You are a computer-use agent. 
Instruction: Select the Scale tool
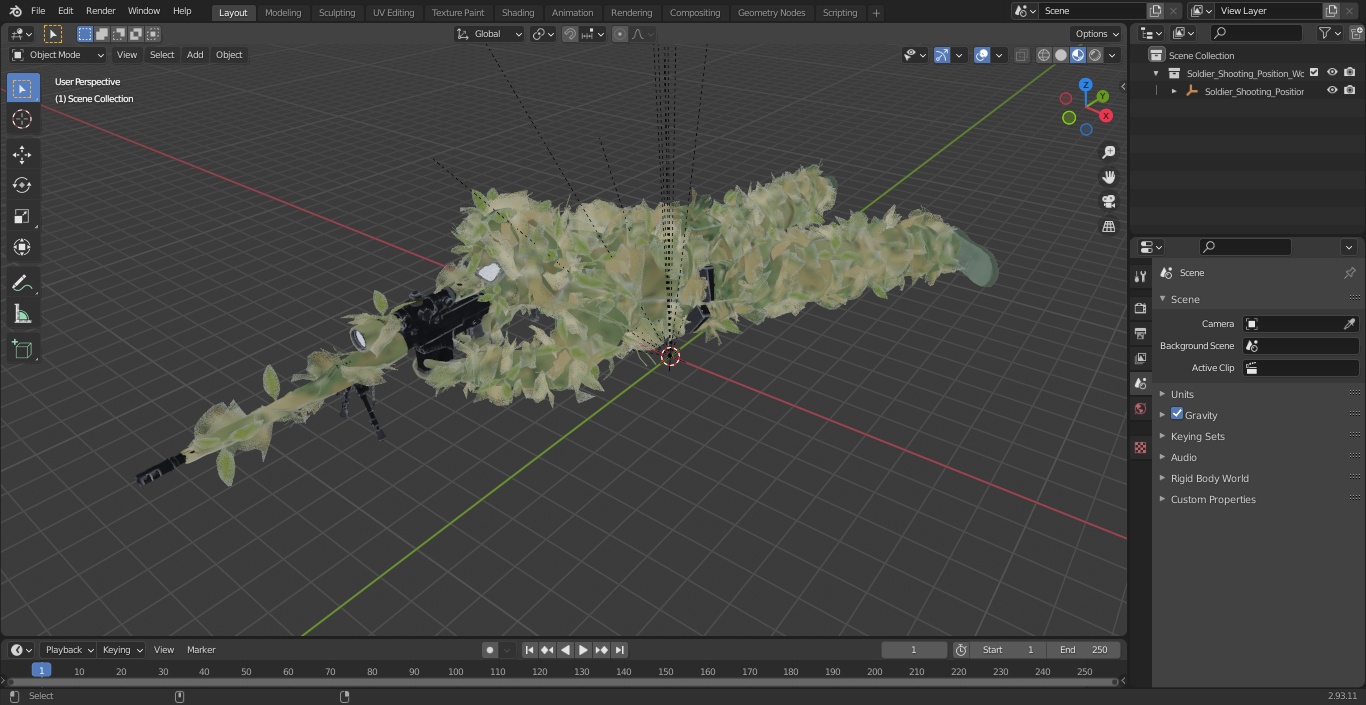tap(22, 216)
